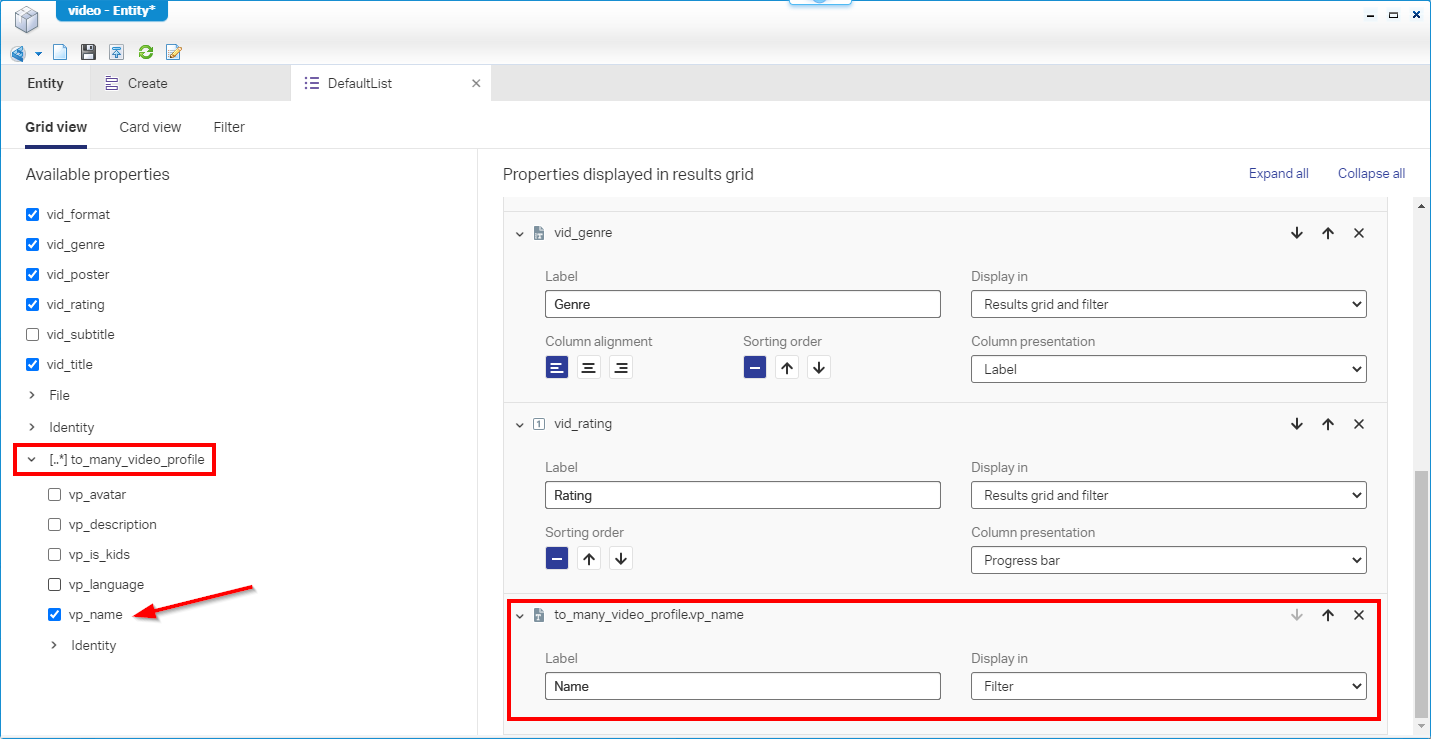This screenshot has height=739, width=1431.
Task: Open the Display in dropdown set to Filter
Action: [1168, 686]
